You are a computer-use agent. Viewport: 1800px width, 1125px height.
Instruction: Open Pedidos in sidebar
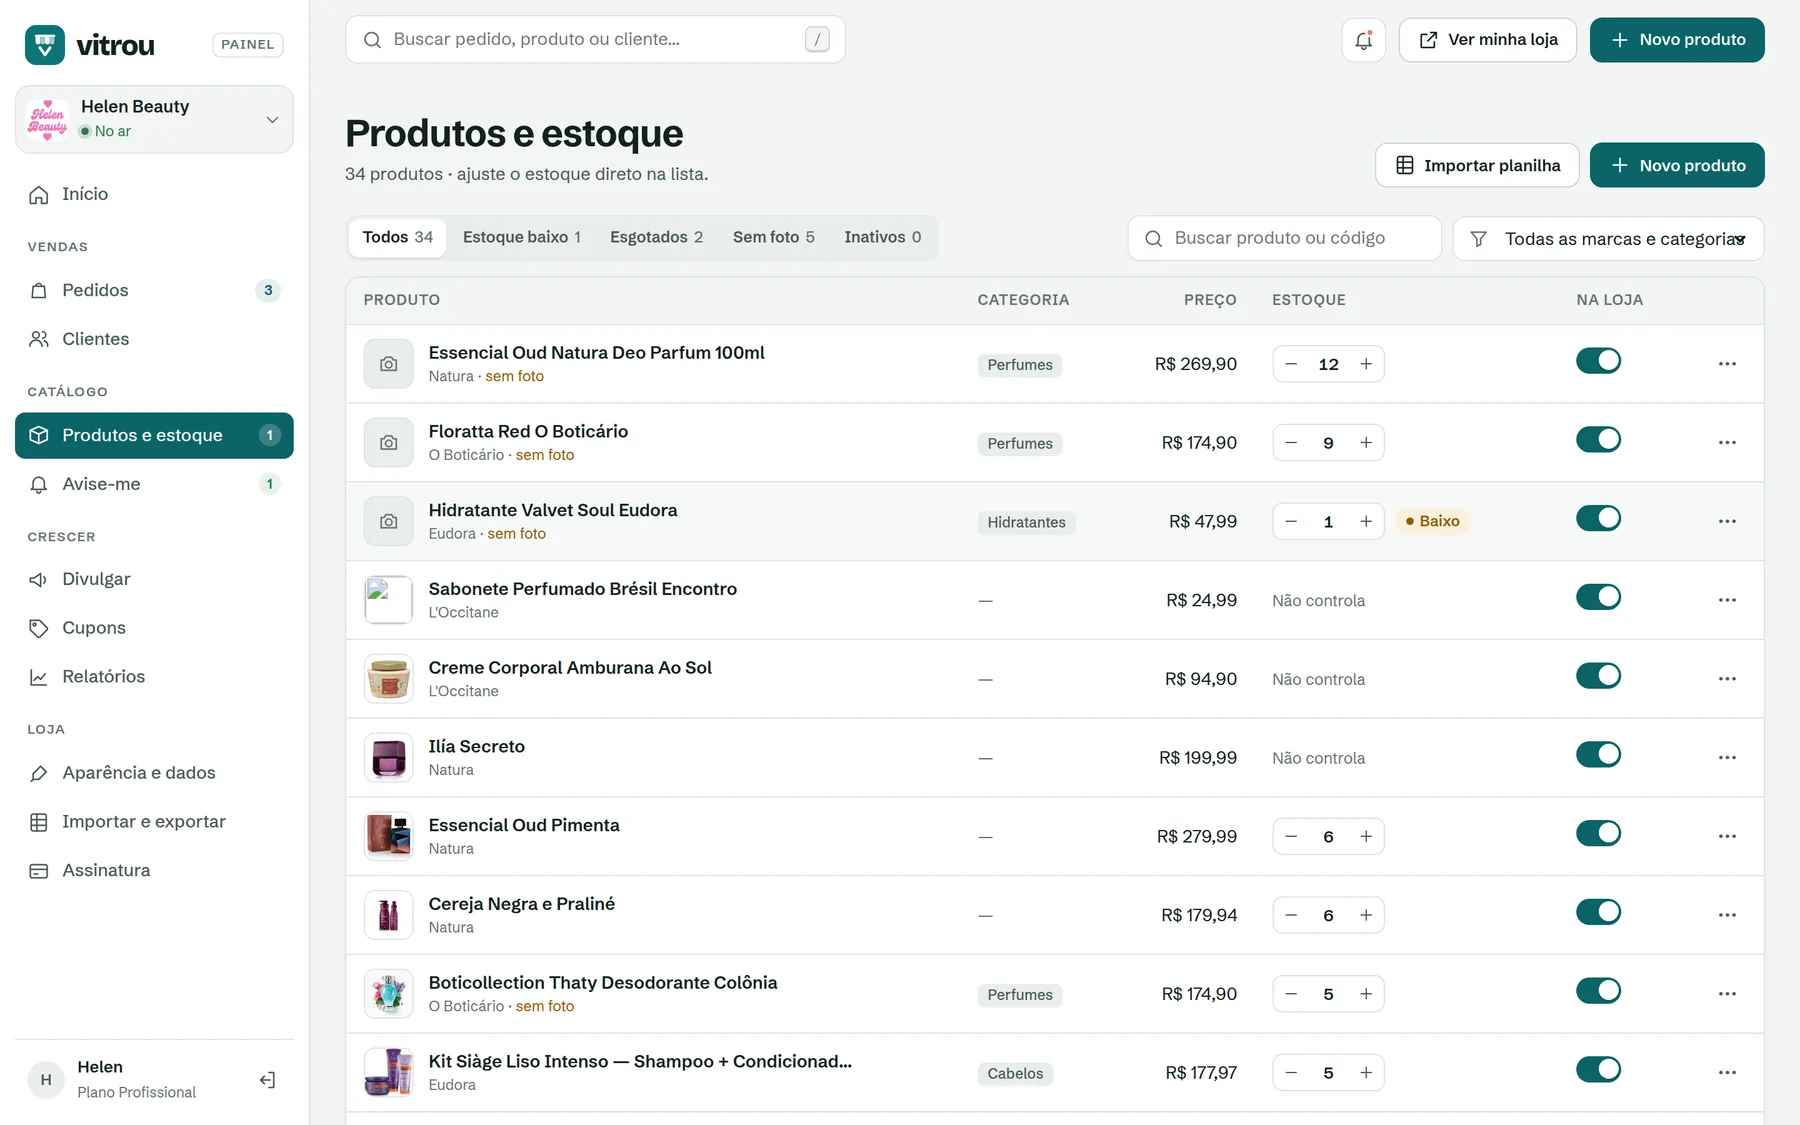pos(154,290)
